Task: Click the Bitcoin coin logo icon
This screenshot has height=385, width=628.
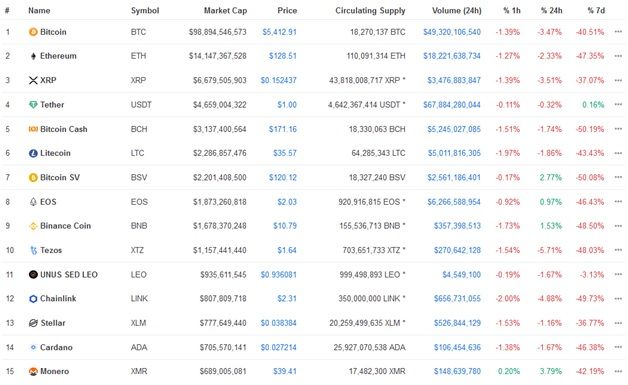Action: click(x=33, y=32)
